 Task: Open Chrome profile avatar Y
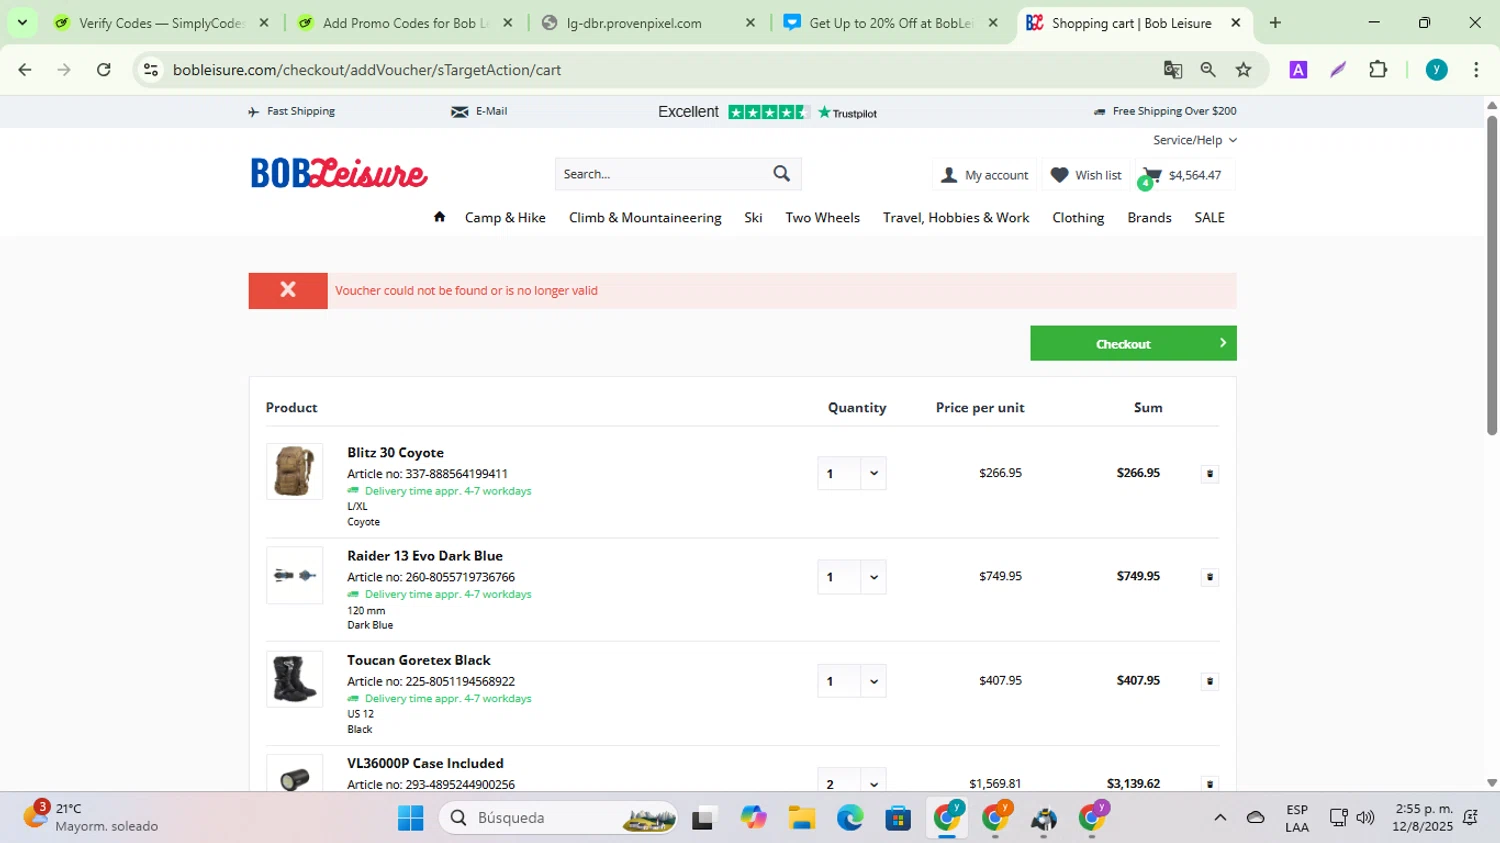(1437, 70)
